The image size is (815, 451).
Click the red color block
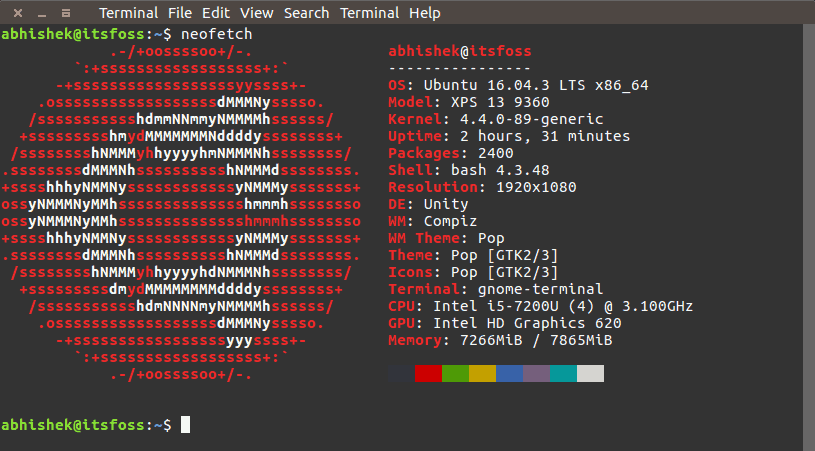(x=428, y=373)
